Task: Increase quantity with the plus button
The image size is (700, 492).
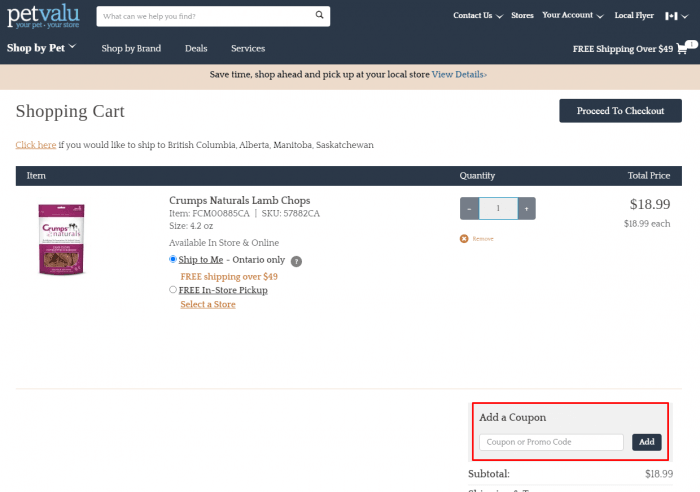Action: [x=527, y=208]
